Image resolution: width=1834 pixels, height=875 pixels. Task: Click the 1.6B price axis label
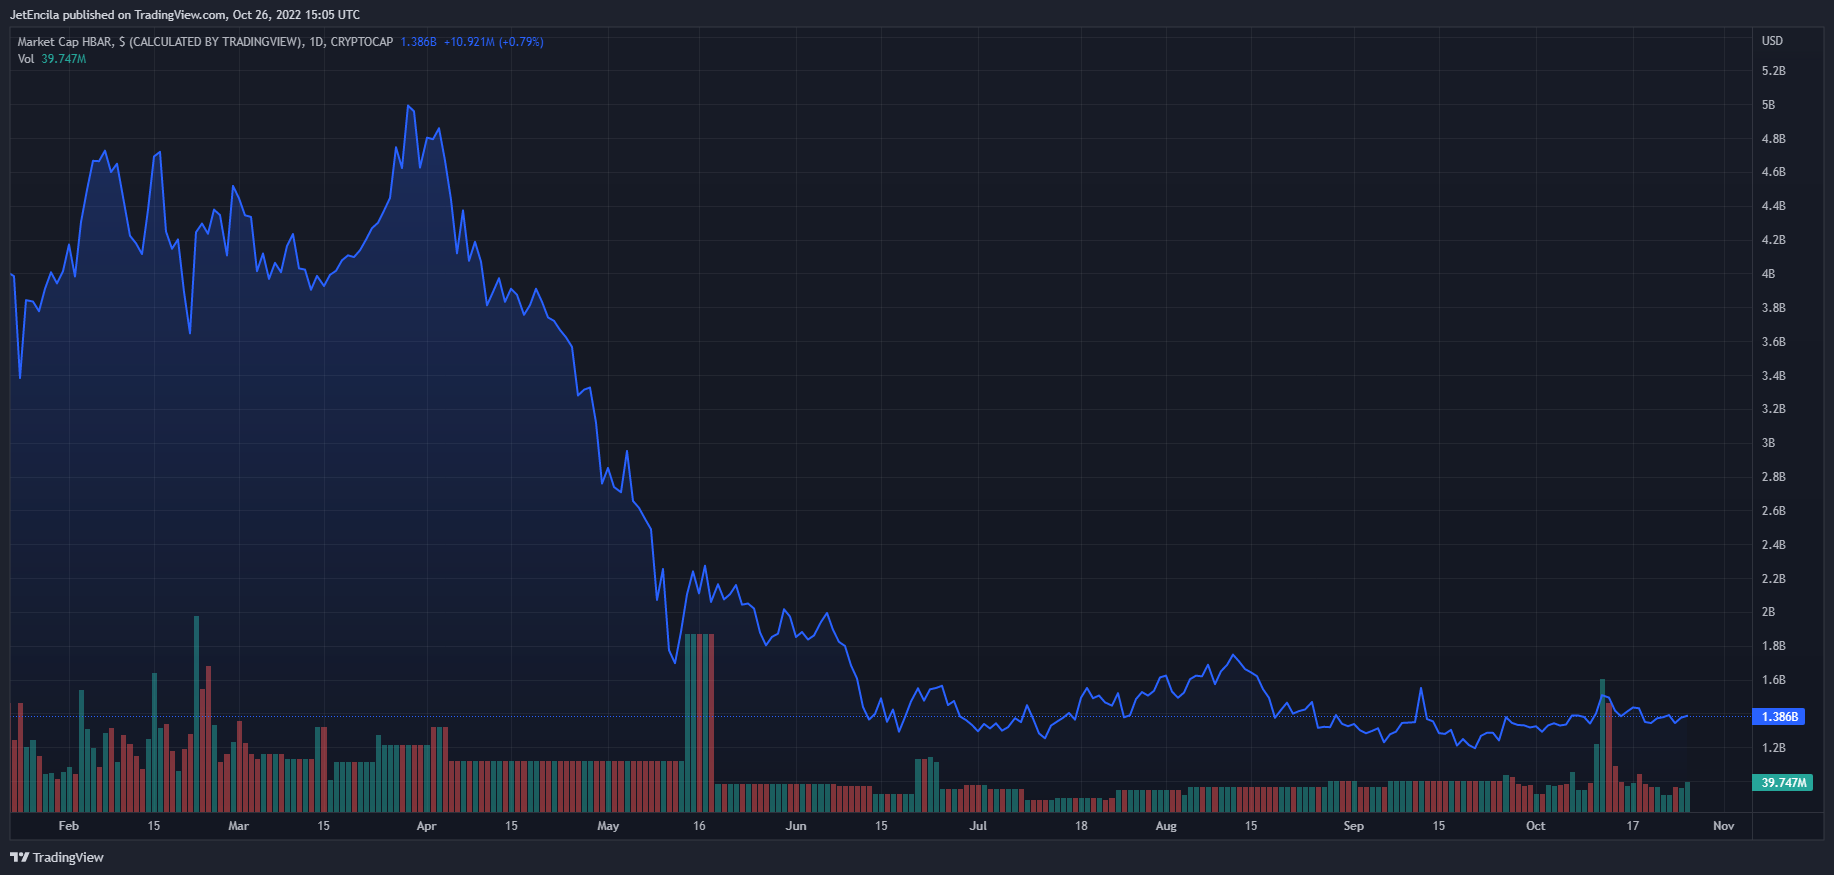(1773, 680)
